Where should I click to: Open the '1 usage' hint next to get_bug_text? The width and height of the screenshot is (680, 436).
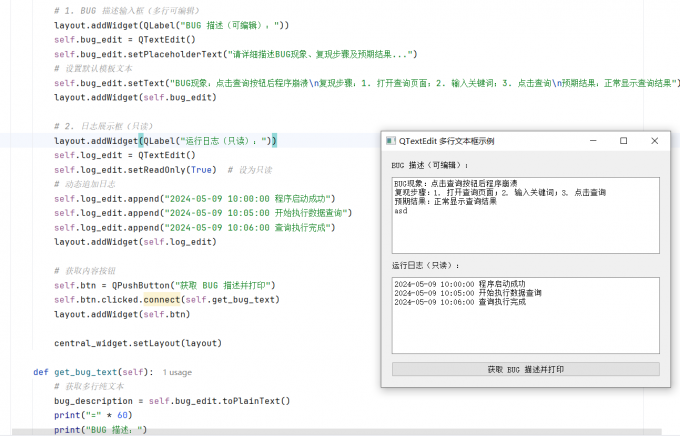point(177,372)
